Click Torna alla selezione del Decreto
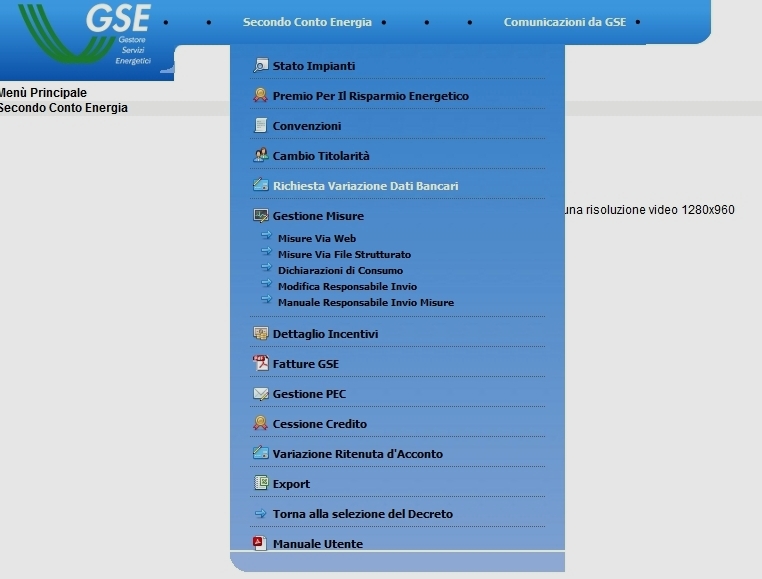Viewport: 762px width, 579px height. (363, 514)
